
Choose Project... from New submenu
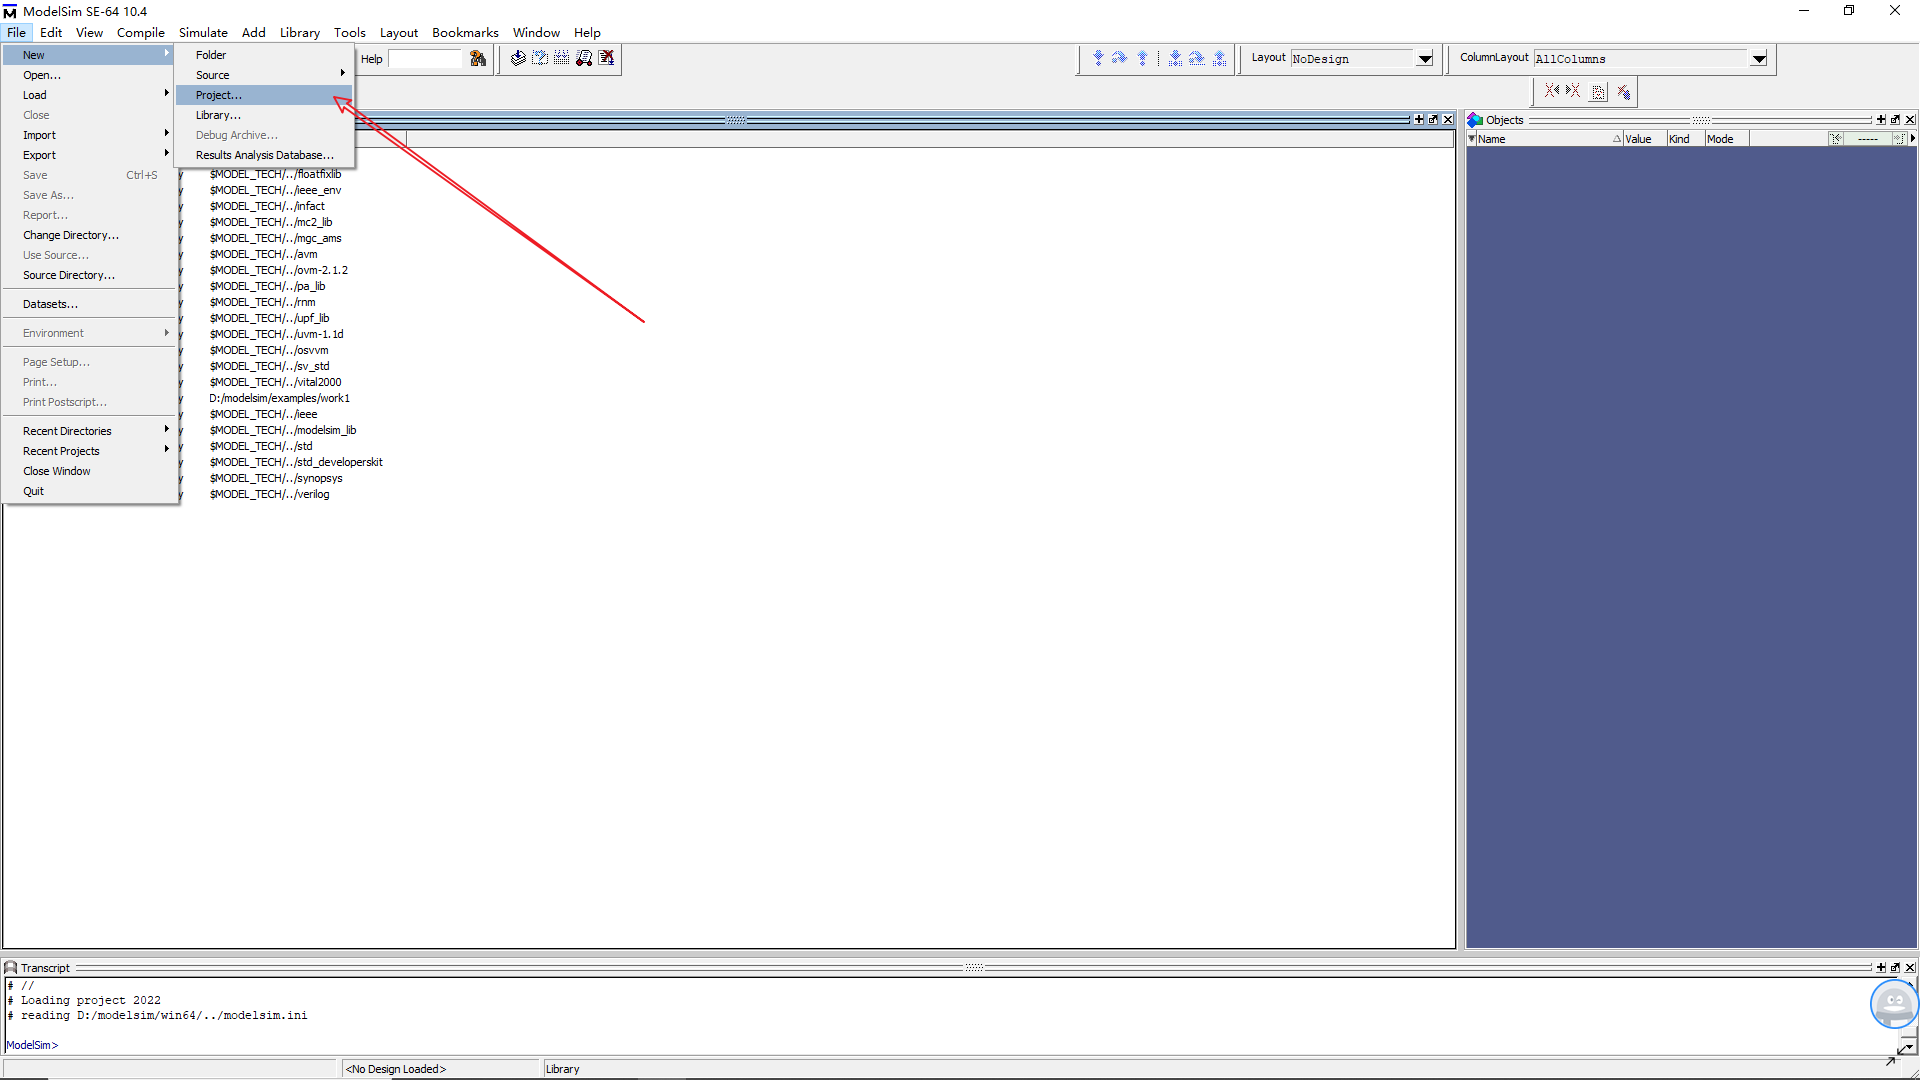(264, 95)
